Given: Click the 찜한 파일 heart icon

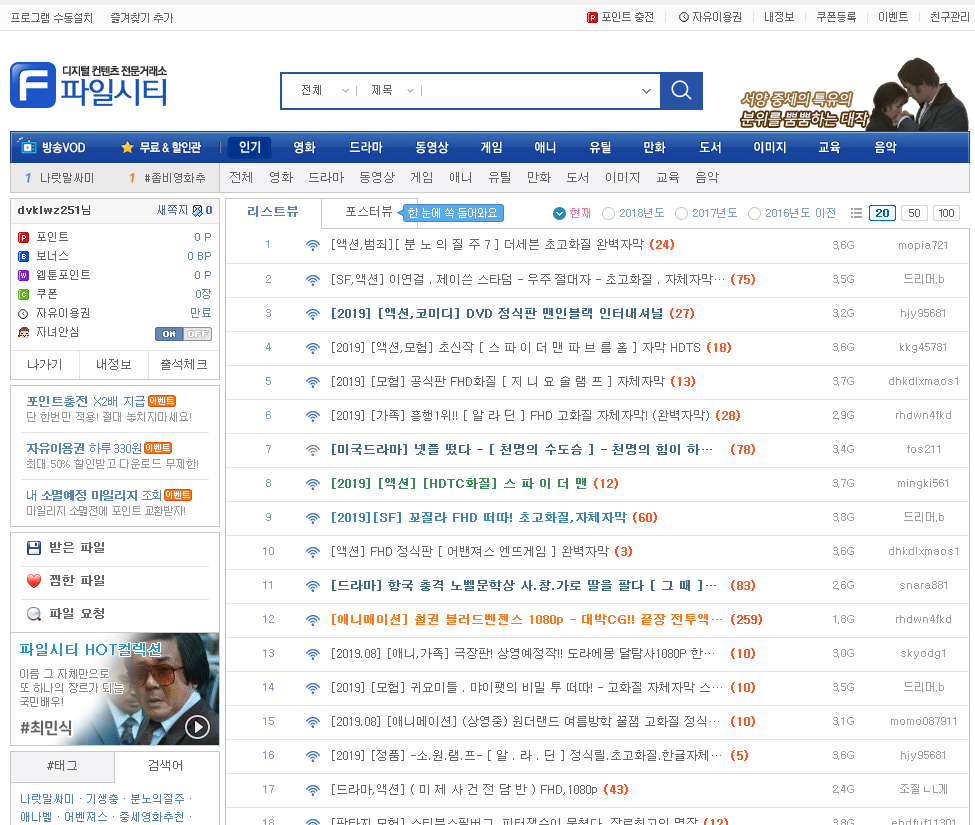Looking at the screenshot, I should click(34, 581).
